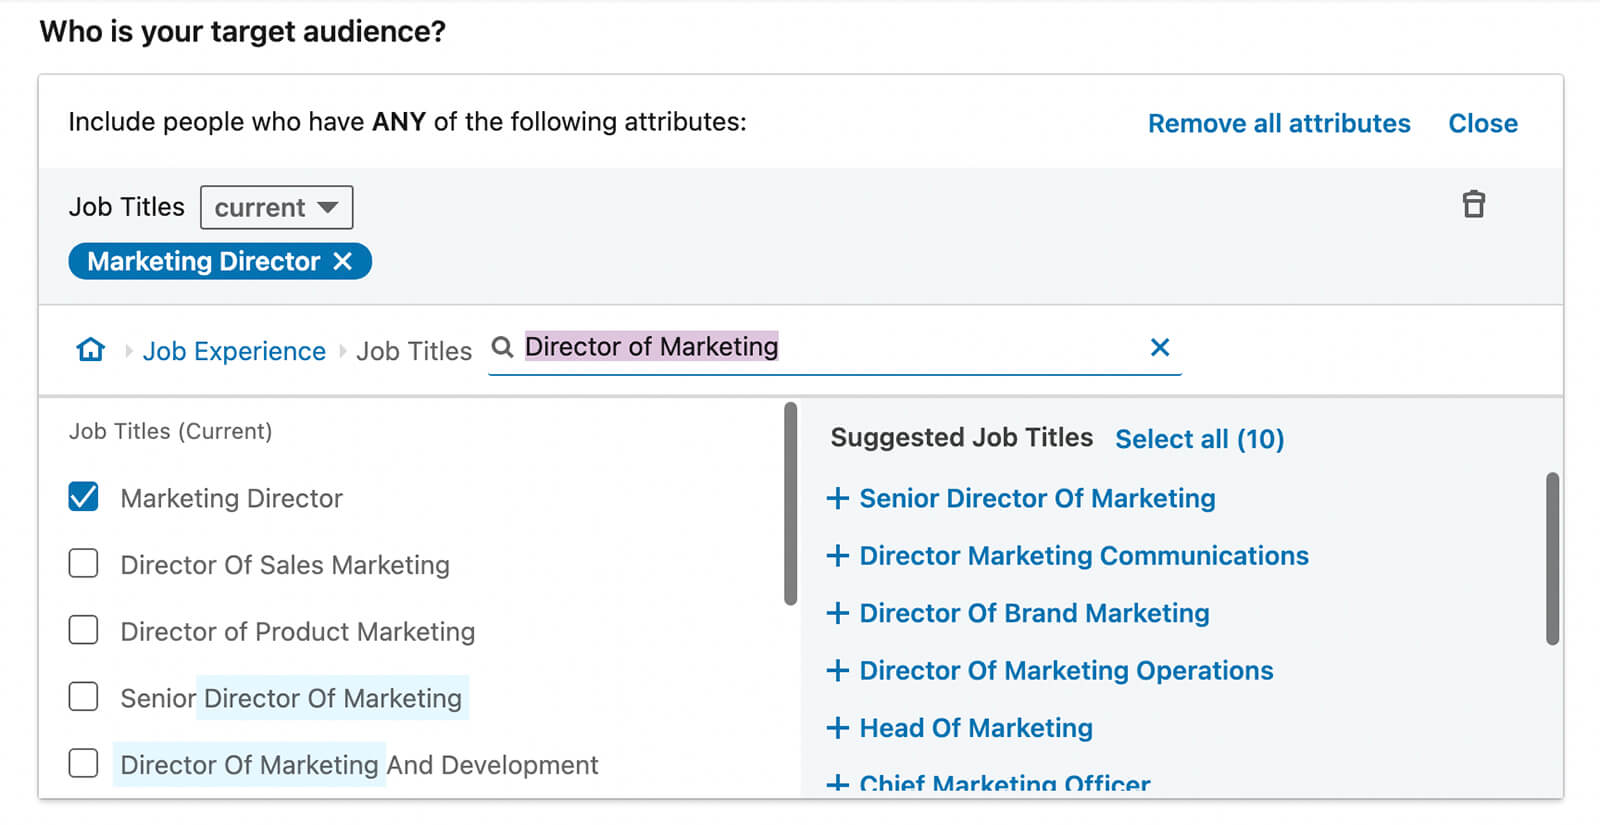
Task: Add Head Of Marketing via plus icon
Action: [838, 728]
